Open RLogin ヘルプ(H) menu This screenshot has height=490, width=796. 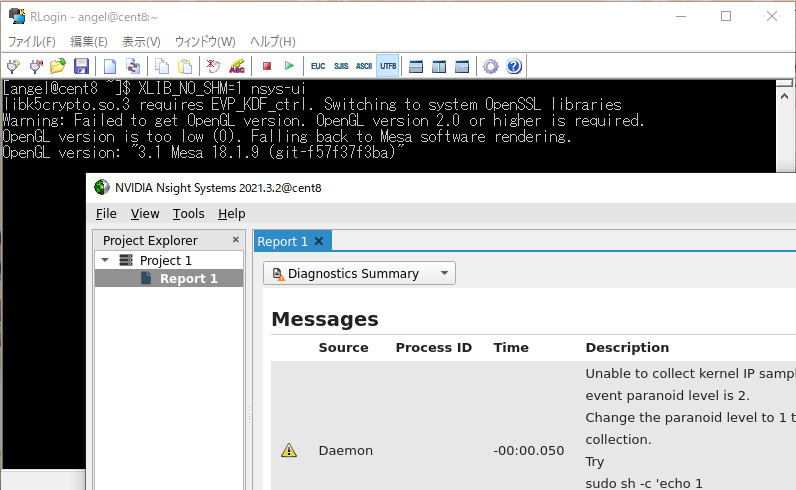pyautogui.click(x=273, y=42)
